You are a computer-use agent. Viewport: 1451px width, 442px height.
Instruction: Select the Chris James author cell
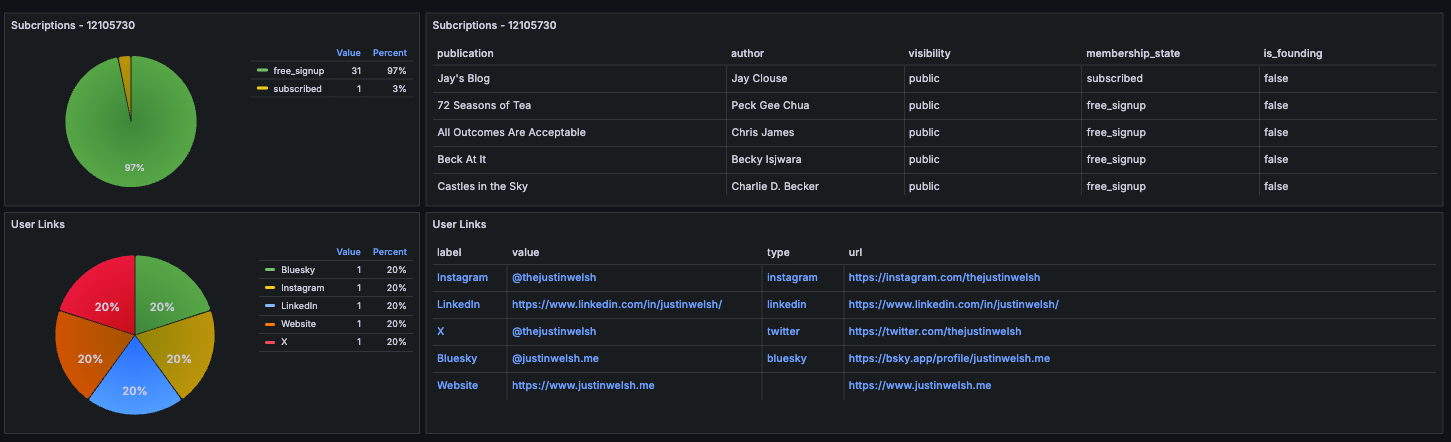[761, 132]
